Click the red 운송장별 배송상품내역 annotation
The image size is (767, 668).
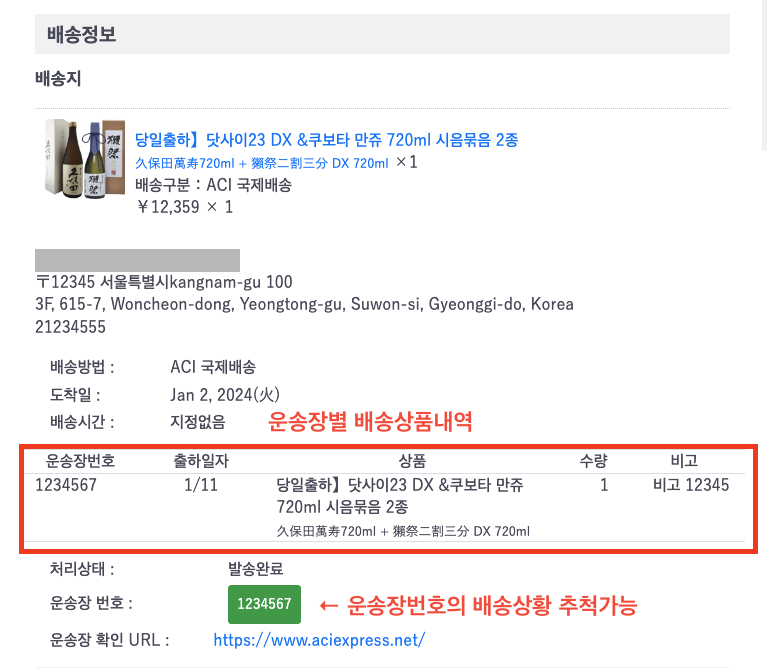tap(371, 422)
